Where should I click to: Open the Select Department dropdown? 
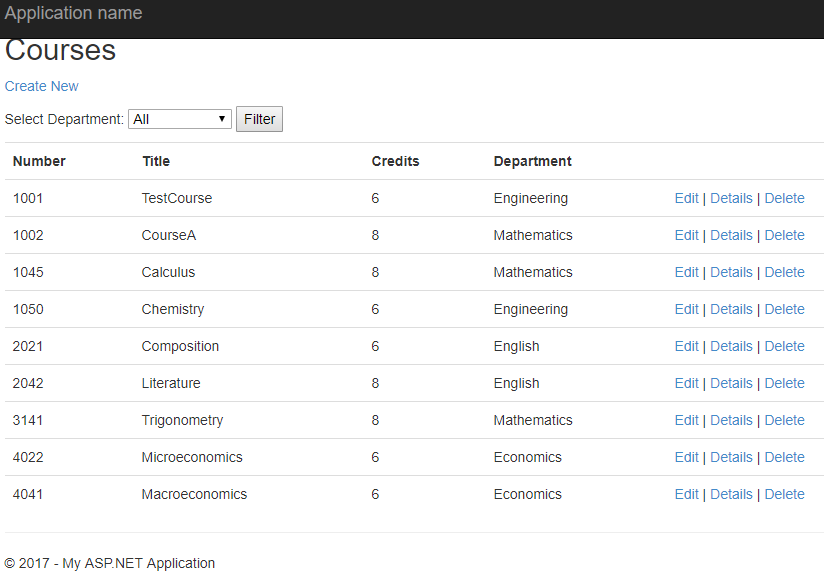(180, 119)
